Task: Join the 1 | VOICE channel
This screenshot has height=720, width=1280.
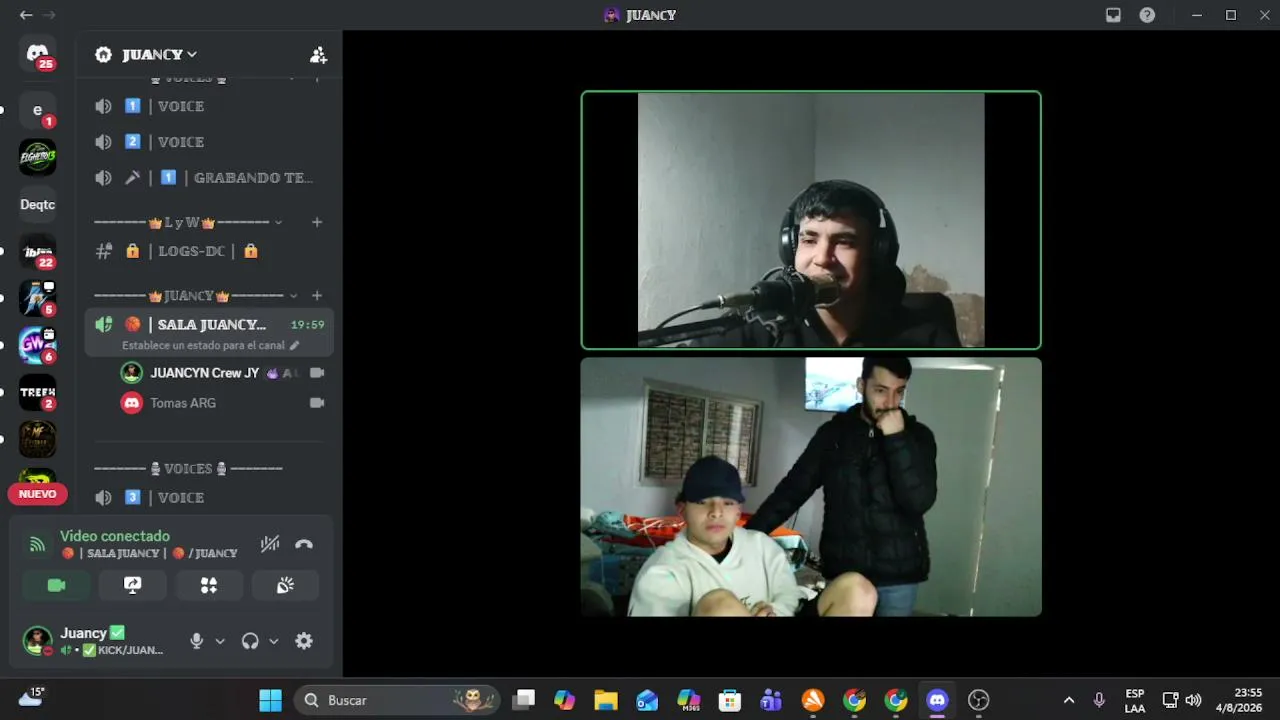Action: tap(208, 106)
